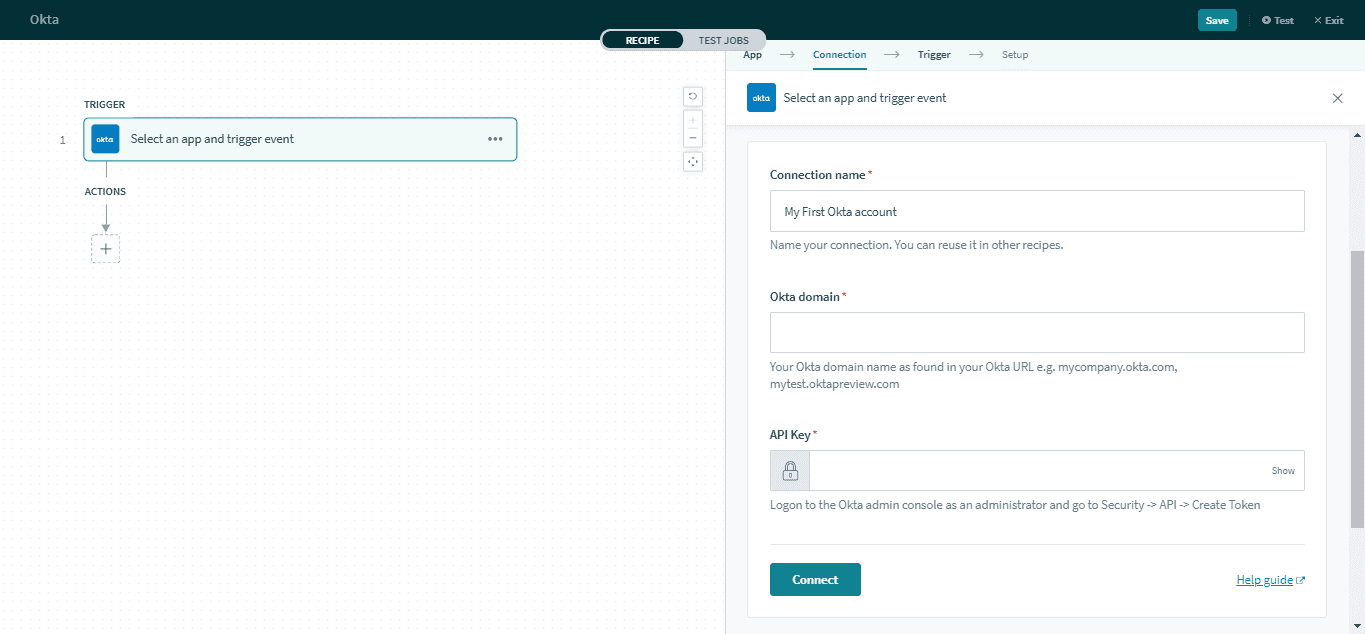Switch to the TEST JOBS tab

pos(723,40)
